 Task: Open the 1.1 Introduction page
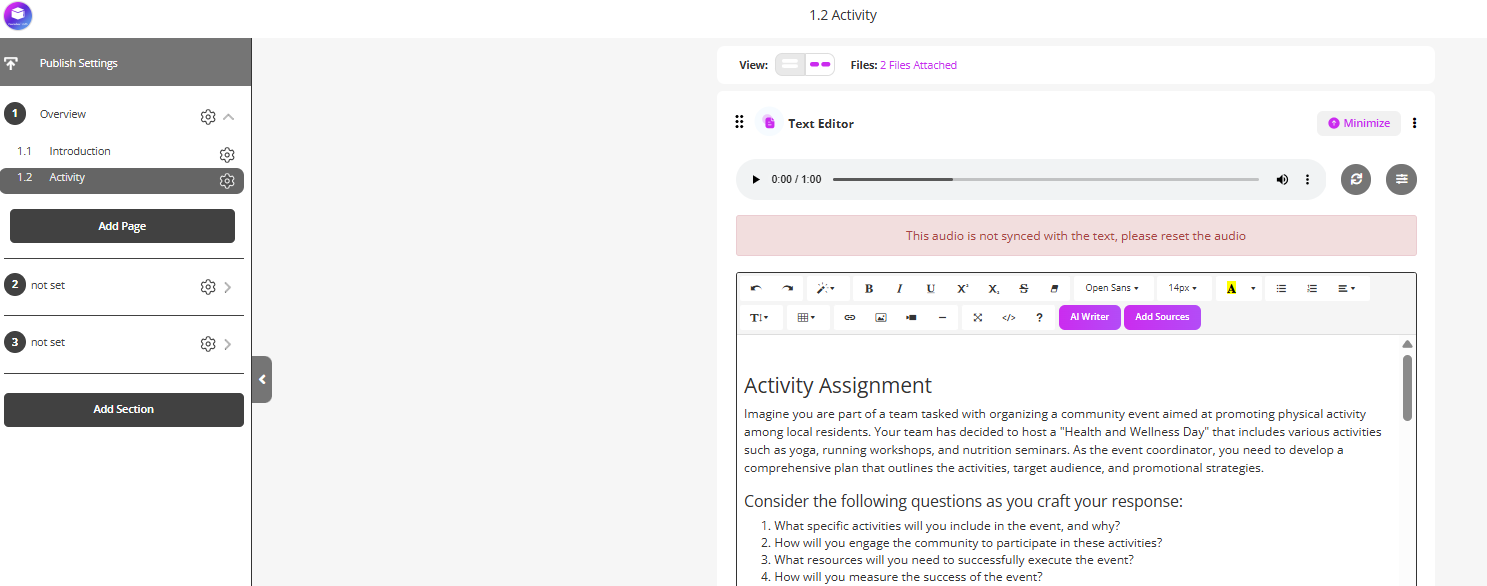[x=80, y=151]
